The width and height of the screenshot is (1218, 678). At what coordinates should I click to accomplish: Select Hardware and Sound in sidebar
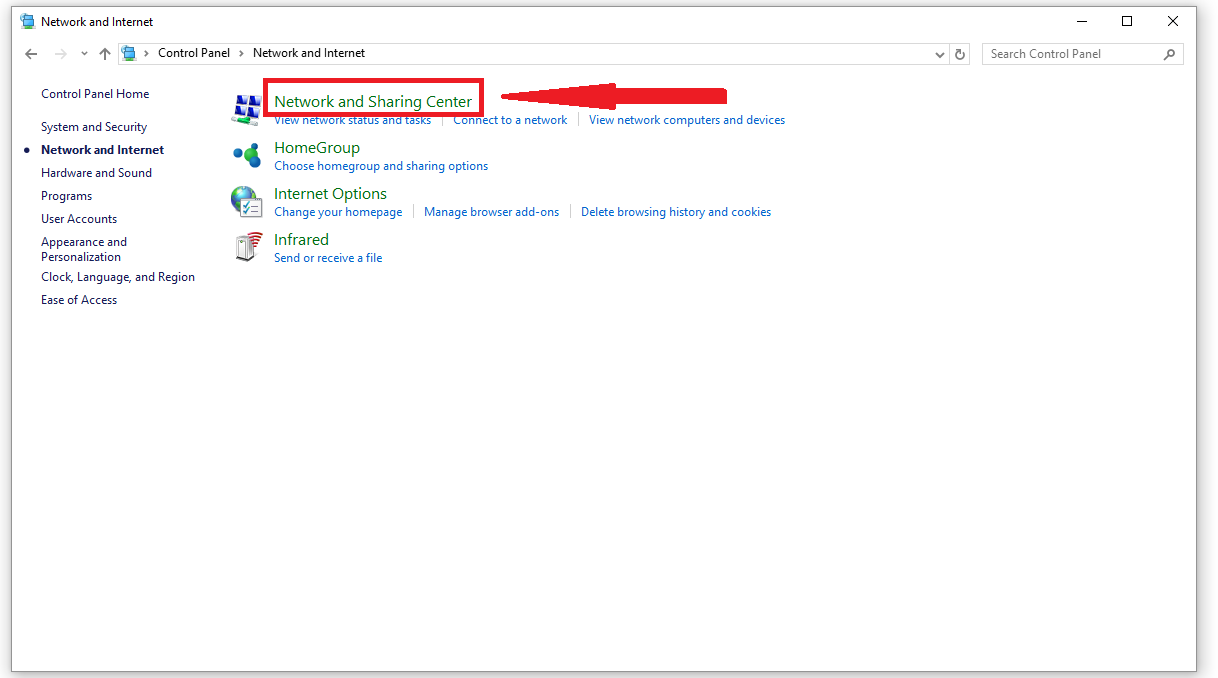[x=96, y=173]
